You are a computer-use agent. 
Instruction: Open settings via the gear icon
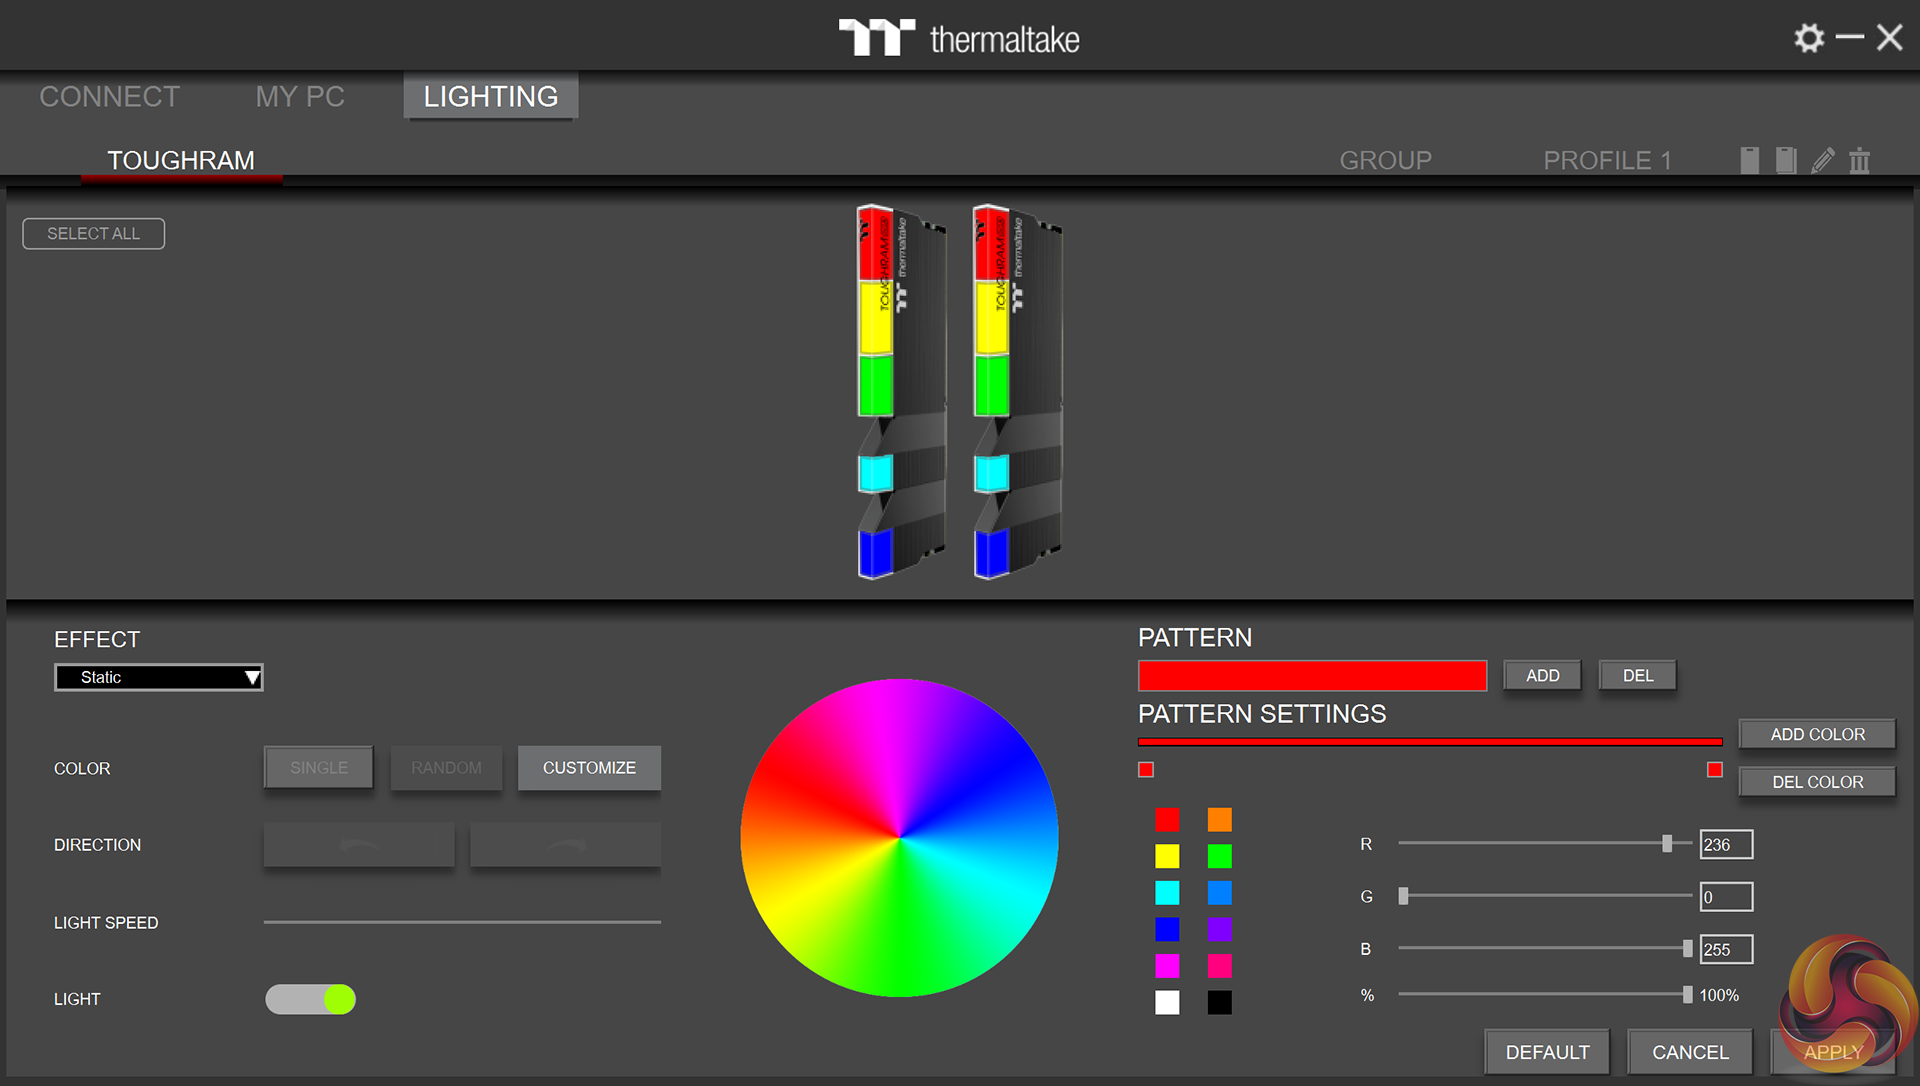click(1808, 38)
